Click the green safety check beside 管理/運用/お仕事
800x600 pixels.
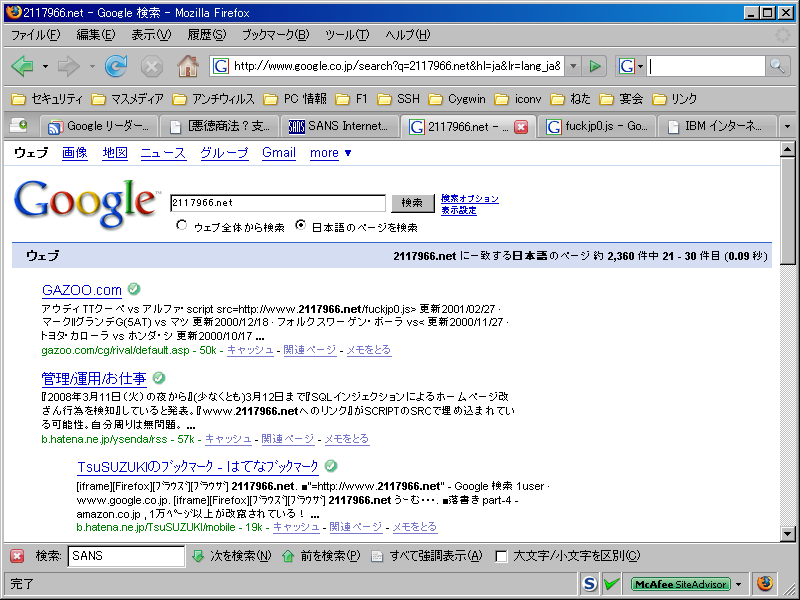(x=159, y=378)
